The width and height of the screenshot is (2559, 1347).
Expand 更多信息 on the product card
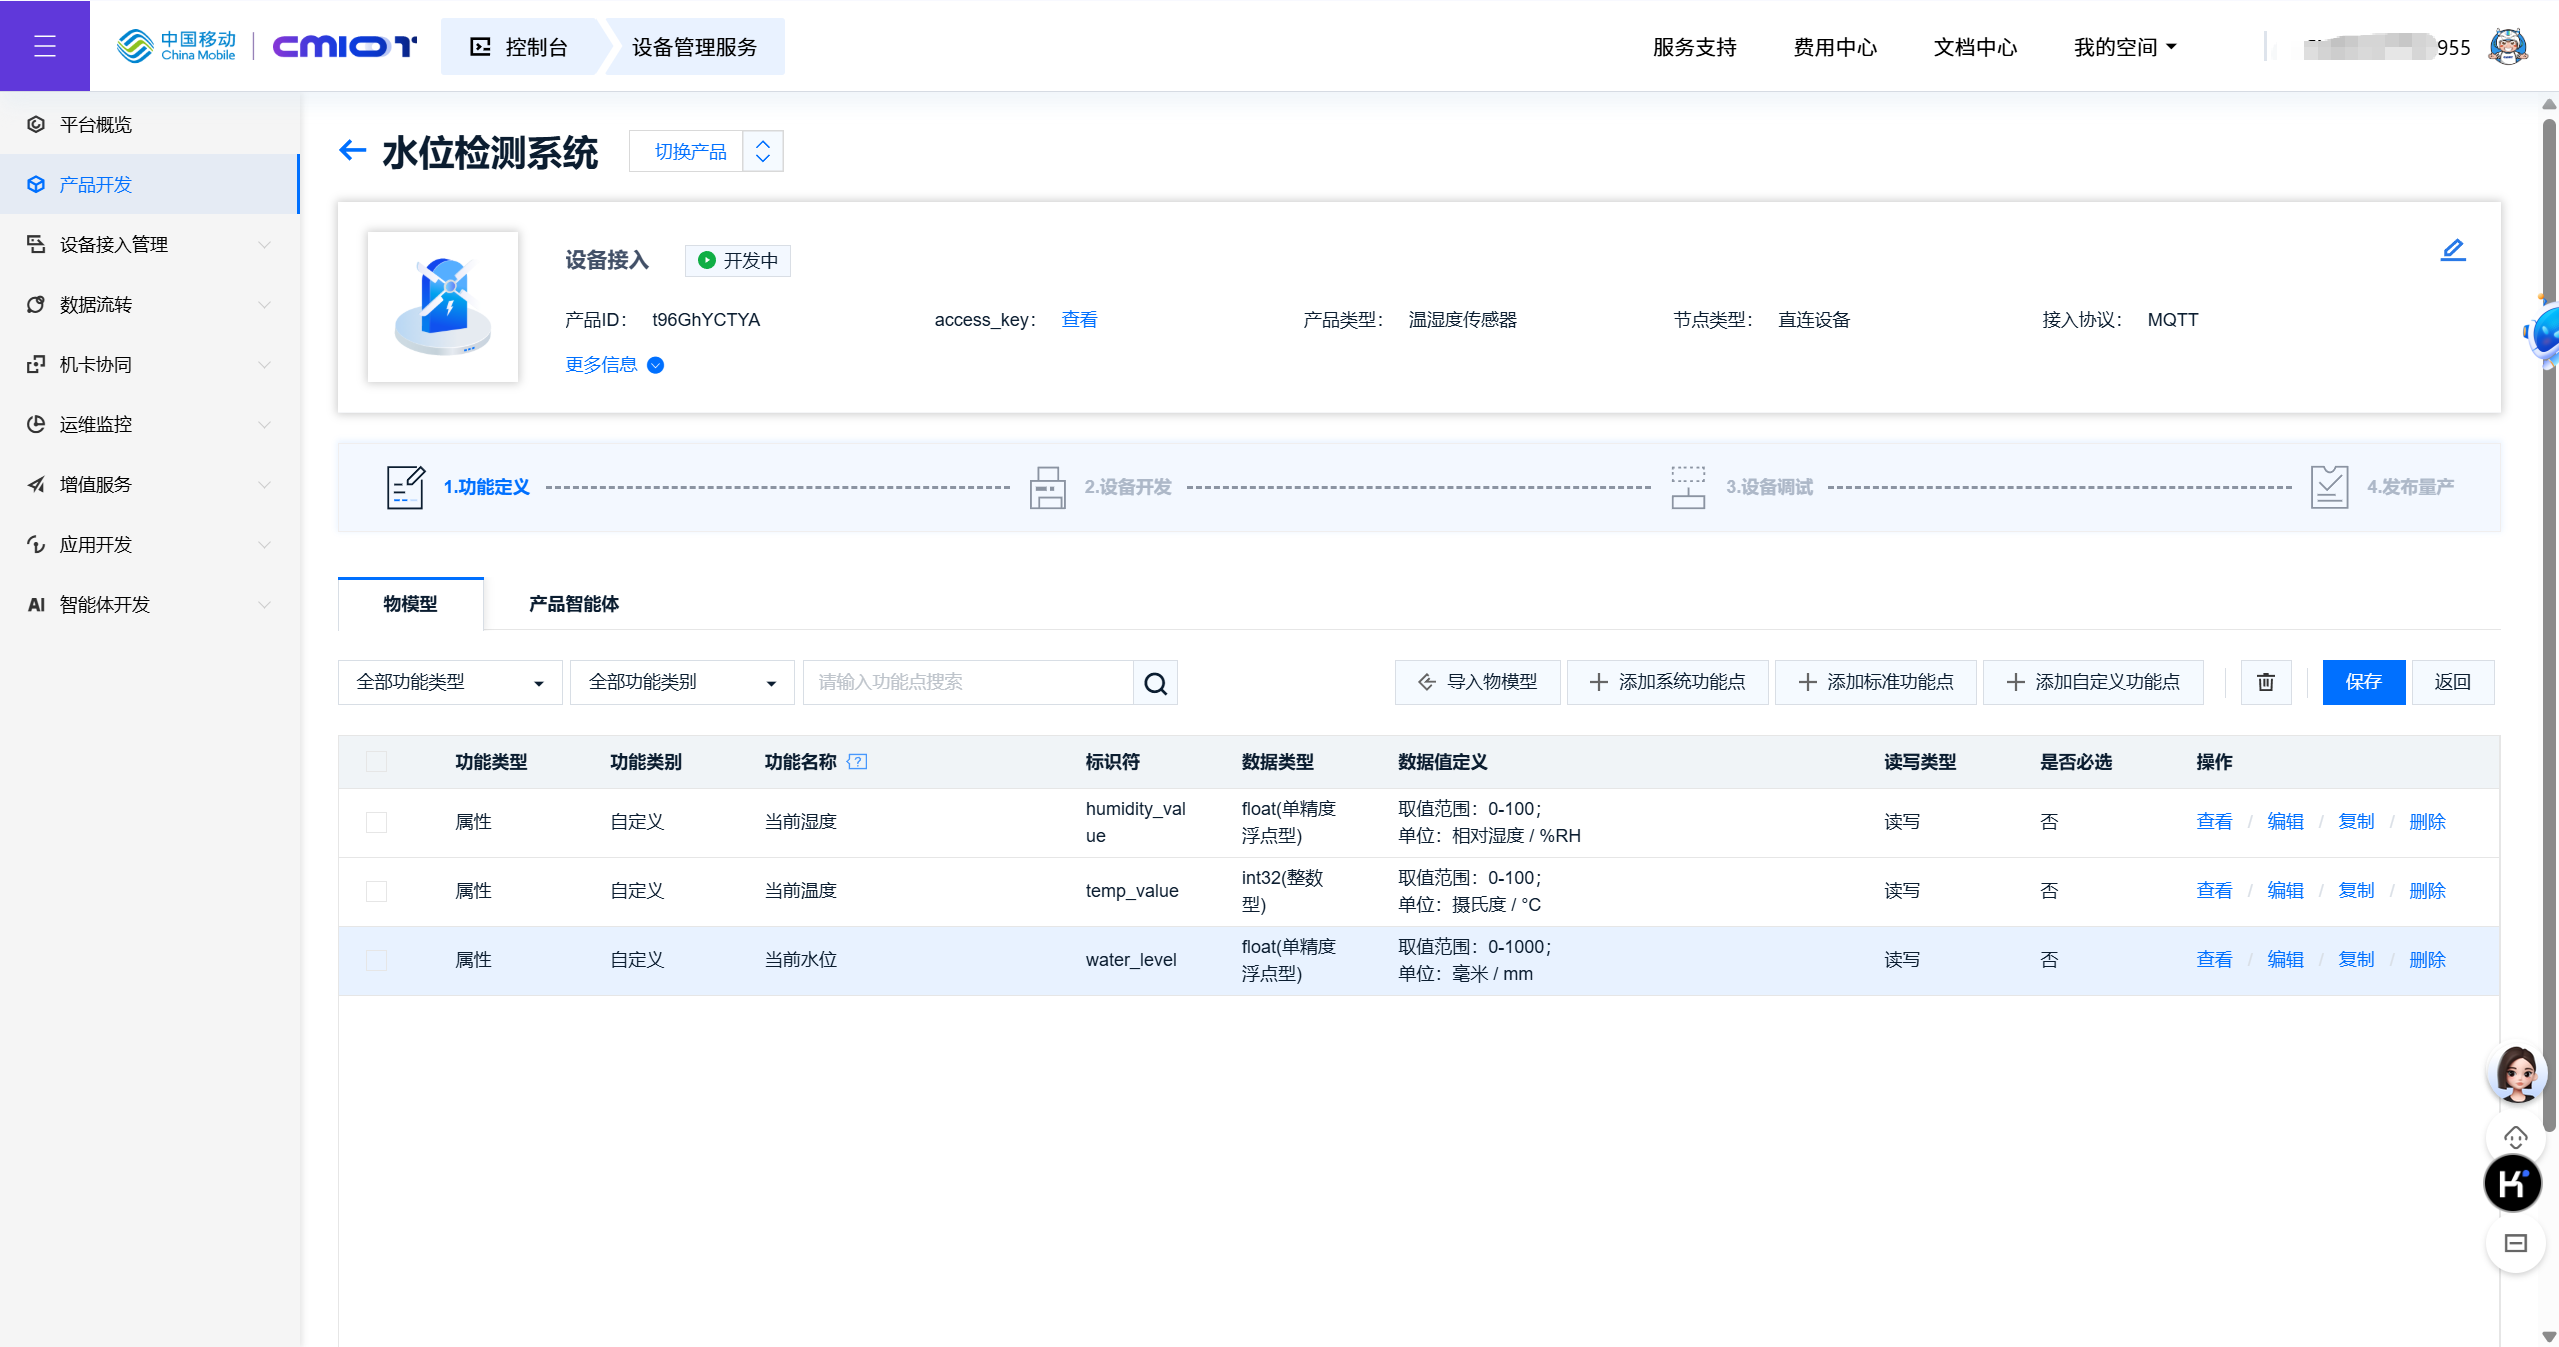point(611,364)
